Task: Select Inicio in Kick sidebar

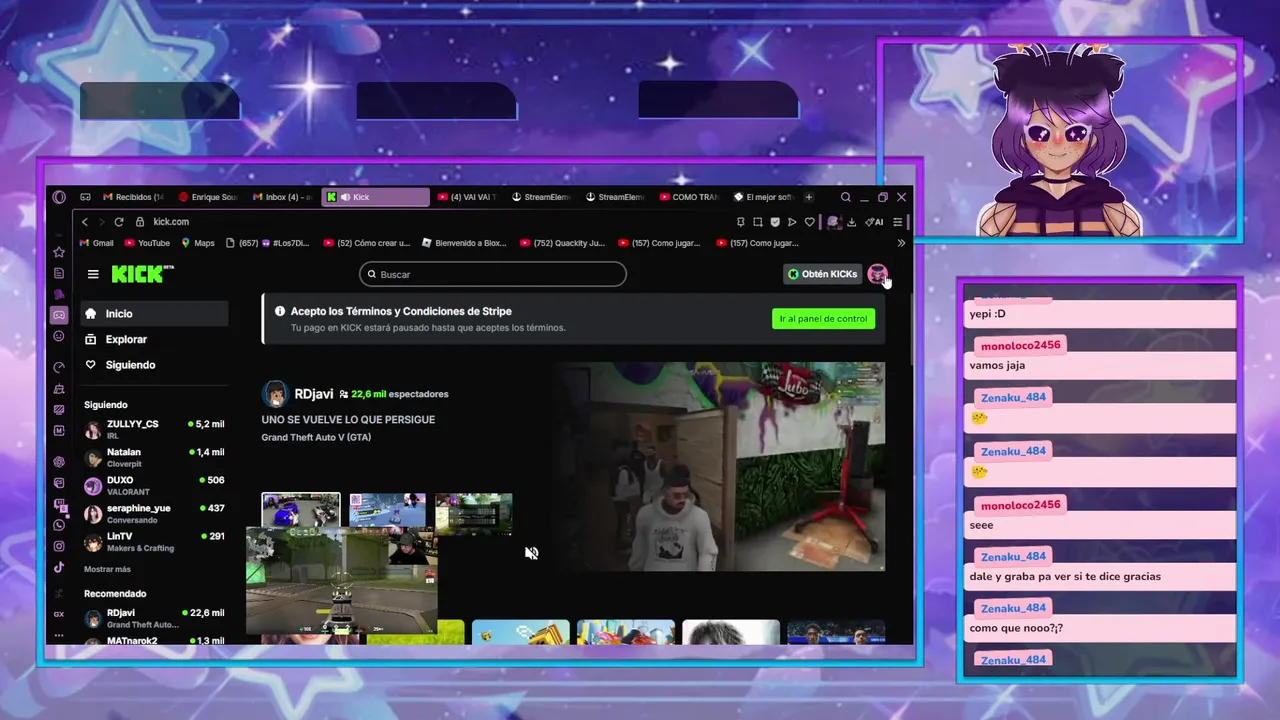Action: tap(155, 314)
